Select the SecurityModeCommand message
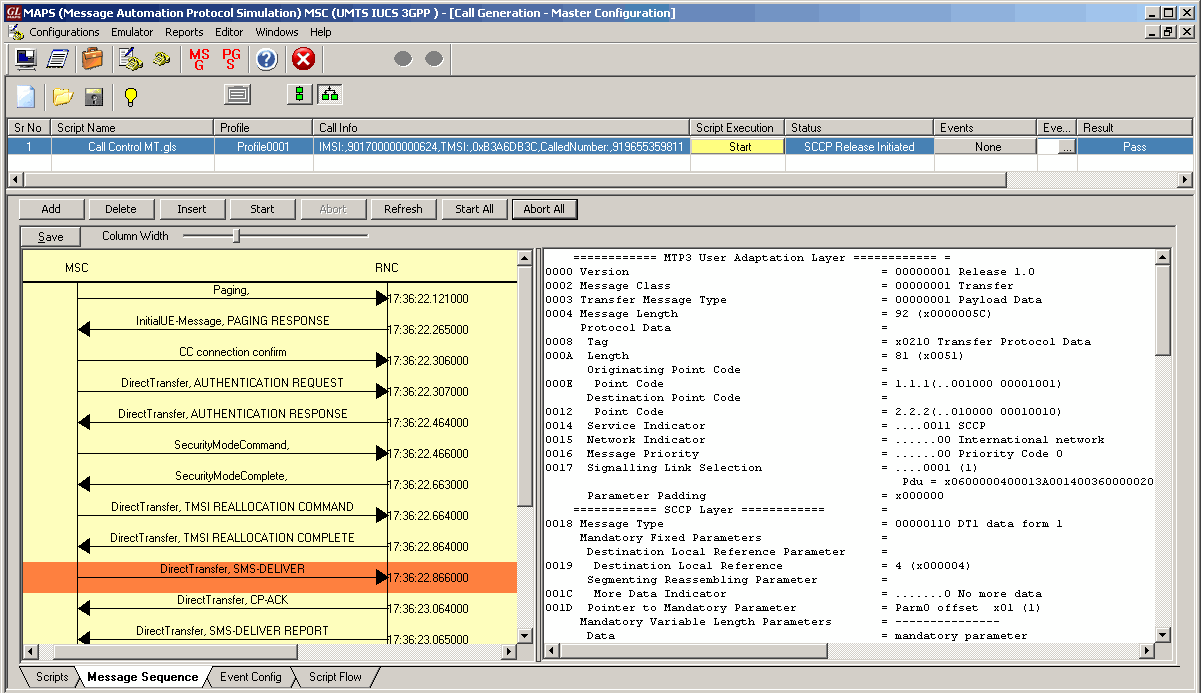 point(232,445)
